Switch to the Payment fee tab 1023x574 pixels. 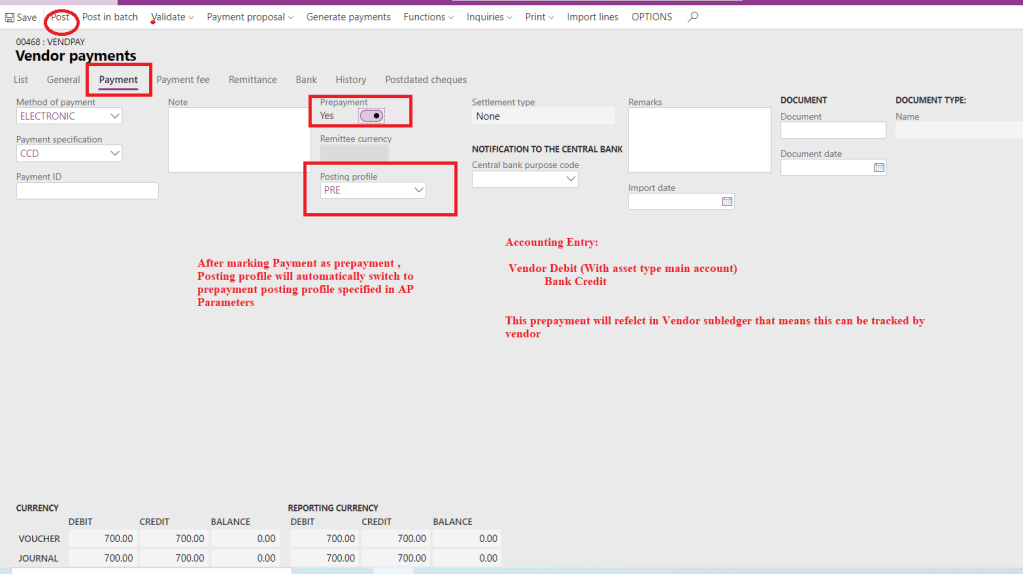click(x=183, y=80)
